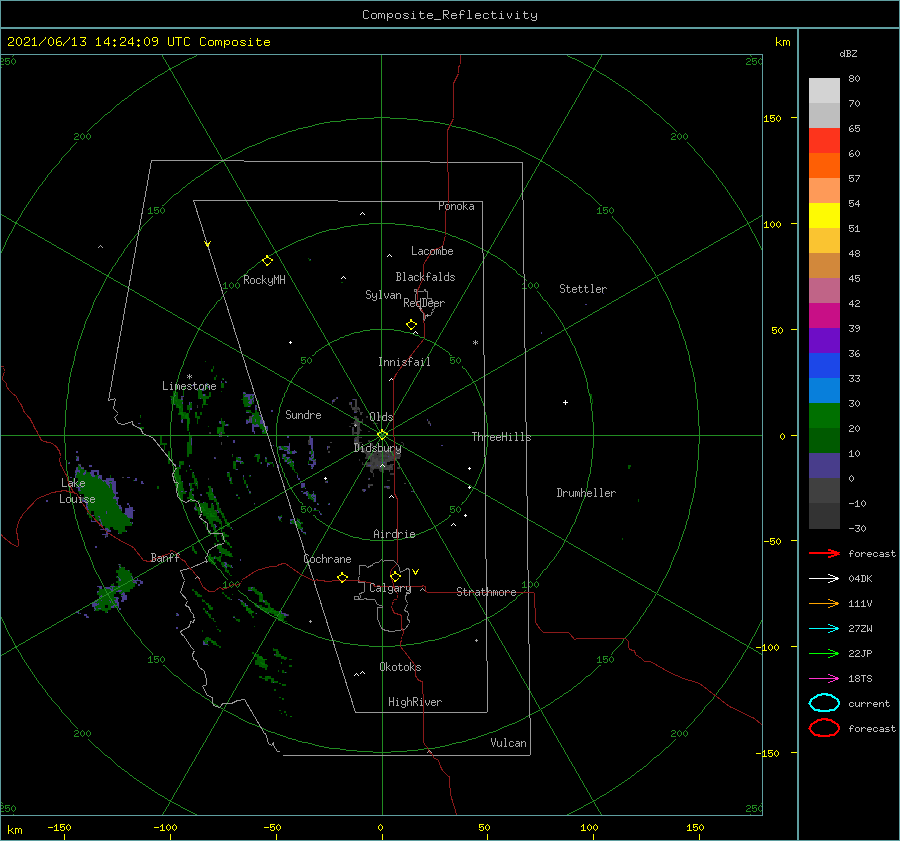The width and height of the screenshot is (900, 841).
Task: Click the green 30-20 dBZ color swatch
Action: pyautogui.click(x=824, y=416)
